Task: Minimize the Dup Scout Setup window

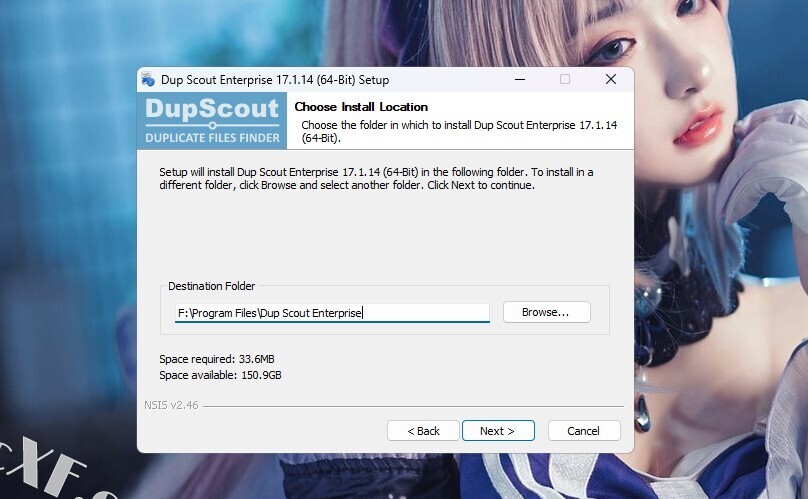Action: pyautogui.click(x=520, y=79)
